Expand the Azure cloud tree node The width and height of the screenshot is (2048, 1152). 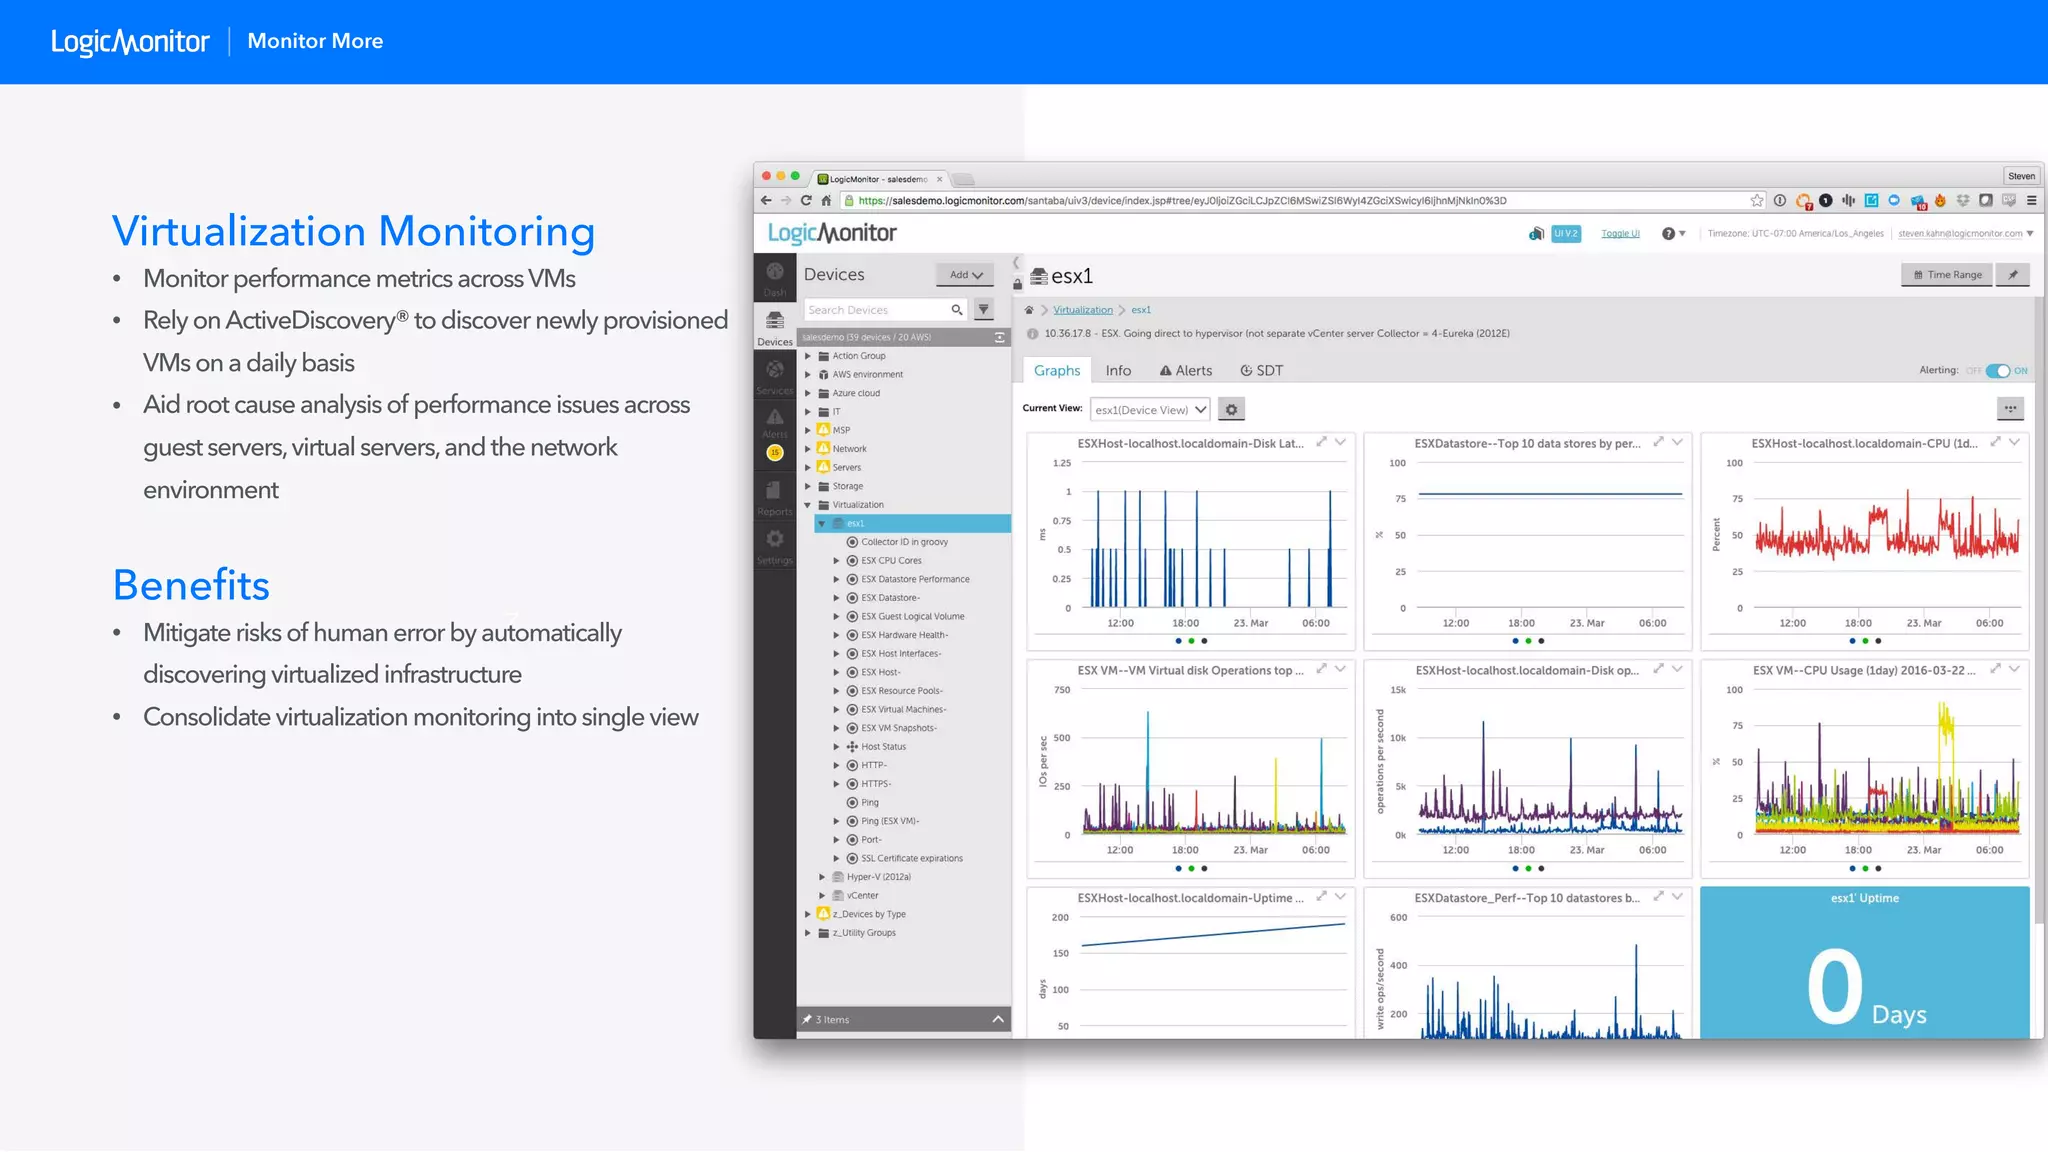(808, 393)
